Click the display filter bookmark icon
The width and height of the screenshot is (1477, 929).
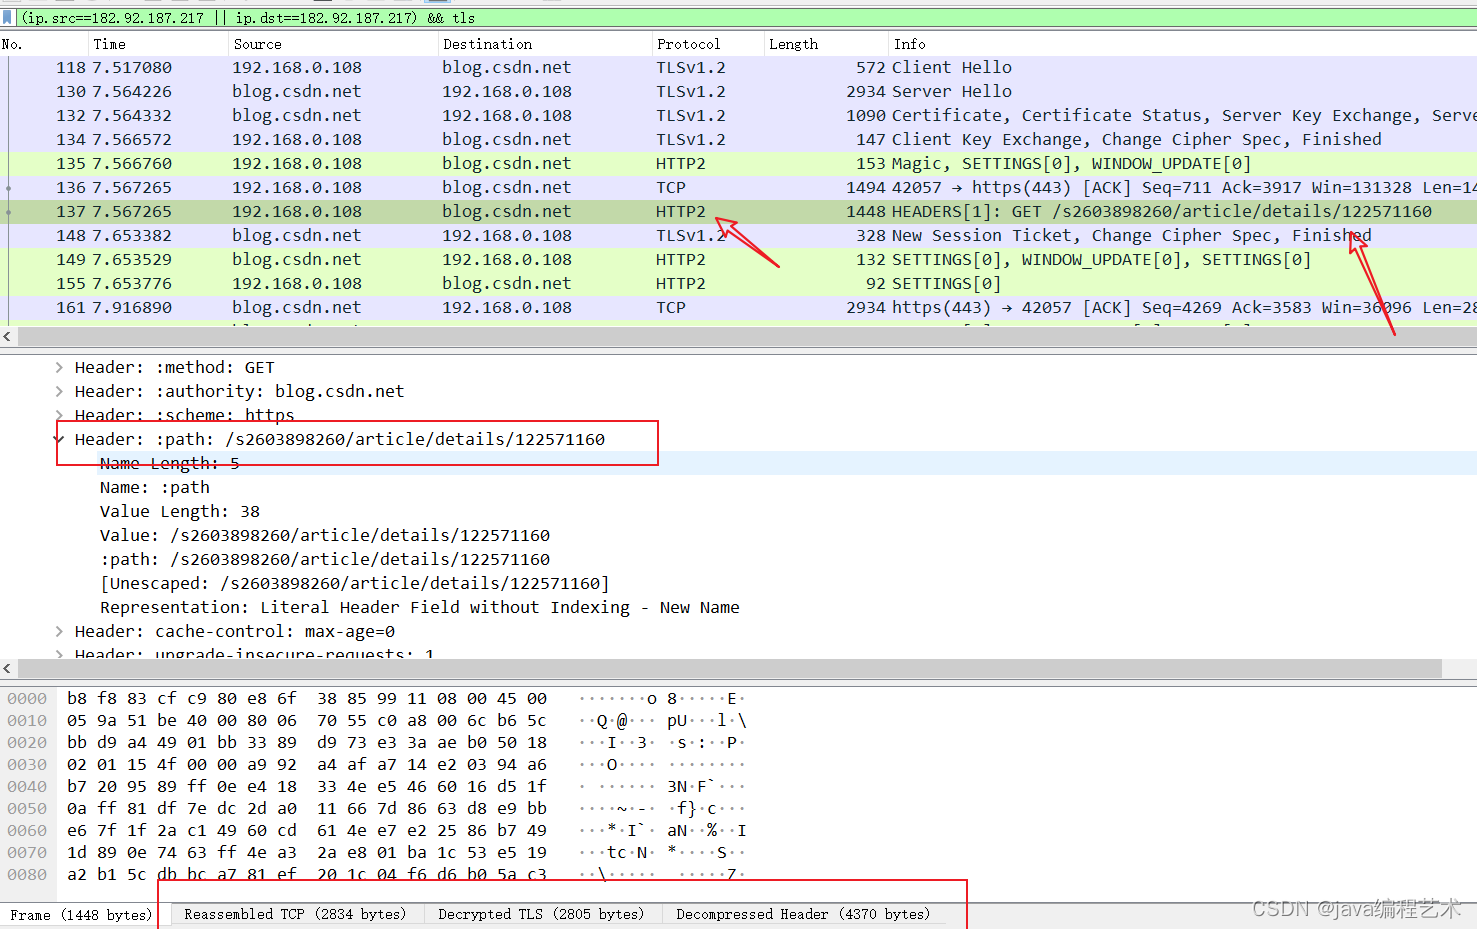pyautogui.click(x=8, y=17)
